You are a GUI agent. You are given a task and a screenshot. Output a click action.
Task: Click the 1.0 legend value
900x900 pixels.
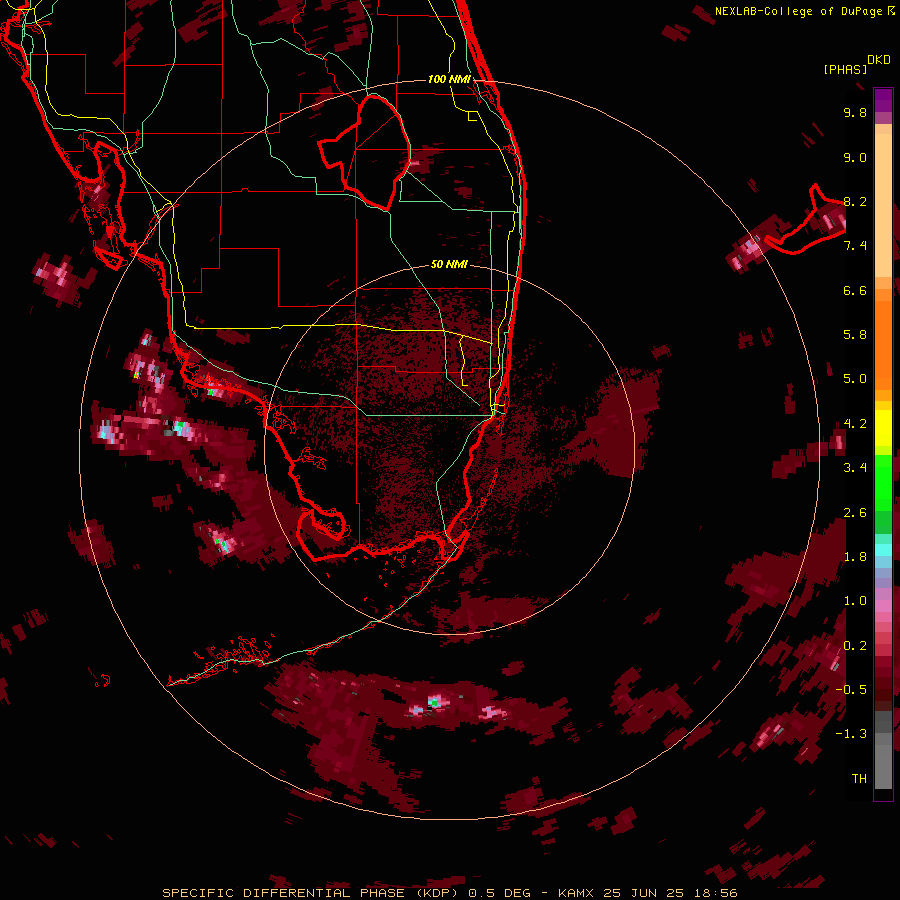point(855,601)
